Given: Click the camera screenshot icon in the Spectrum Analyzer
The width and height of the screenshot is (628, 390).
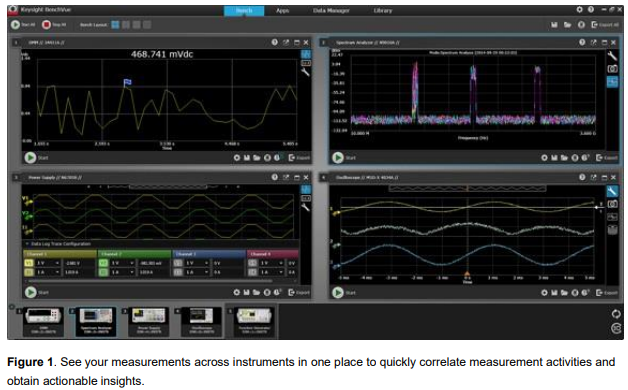Looking at the screenshot, I should pos(612,69).
